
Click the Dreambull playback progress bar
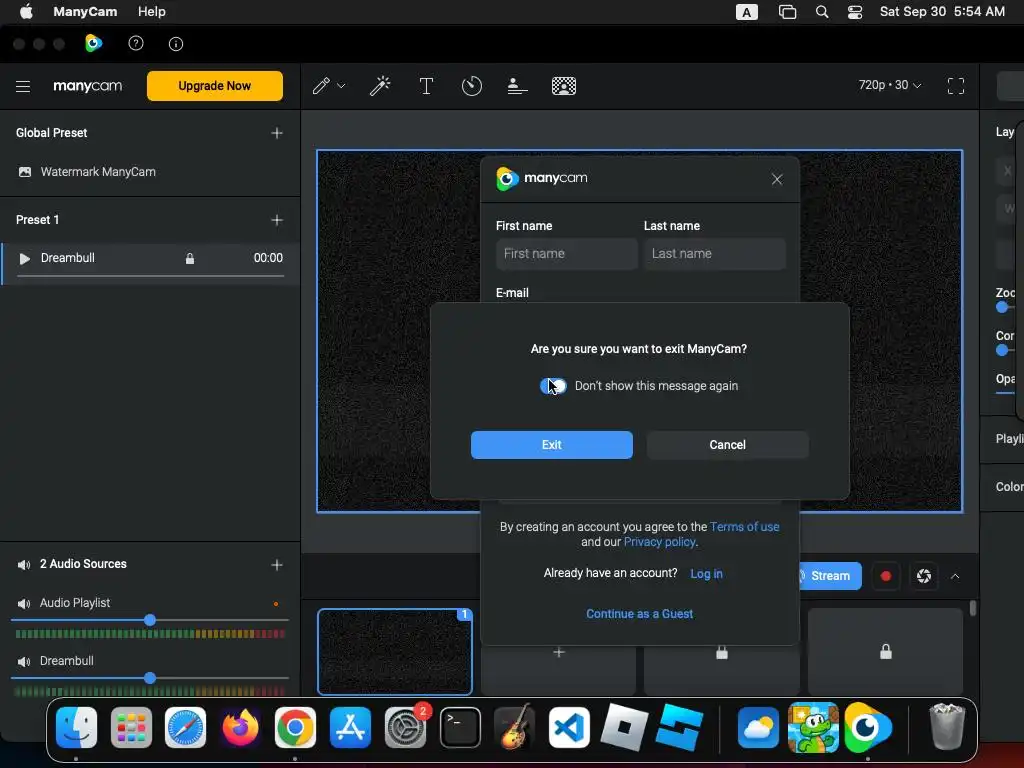150,276
